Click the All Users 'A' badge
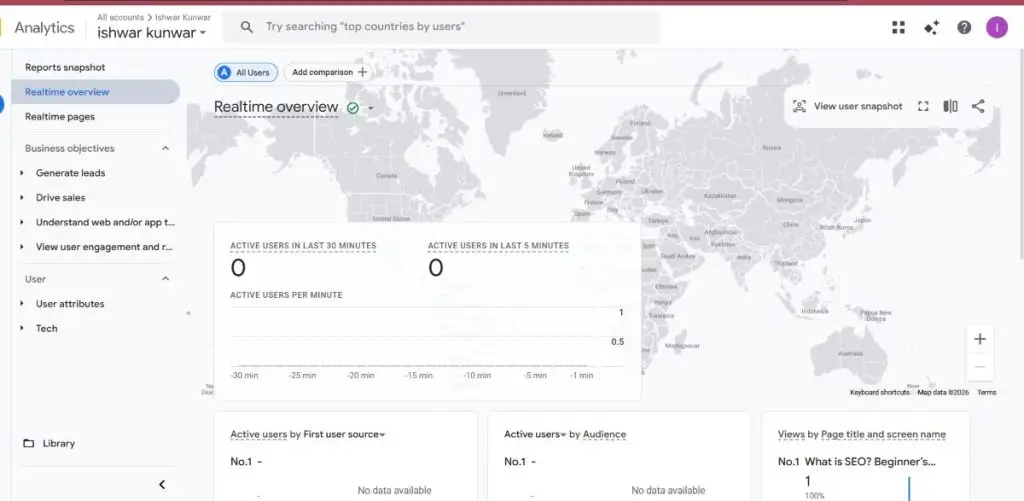Screen dimensions: 1024x501 [x=225, y=73]
